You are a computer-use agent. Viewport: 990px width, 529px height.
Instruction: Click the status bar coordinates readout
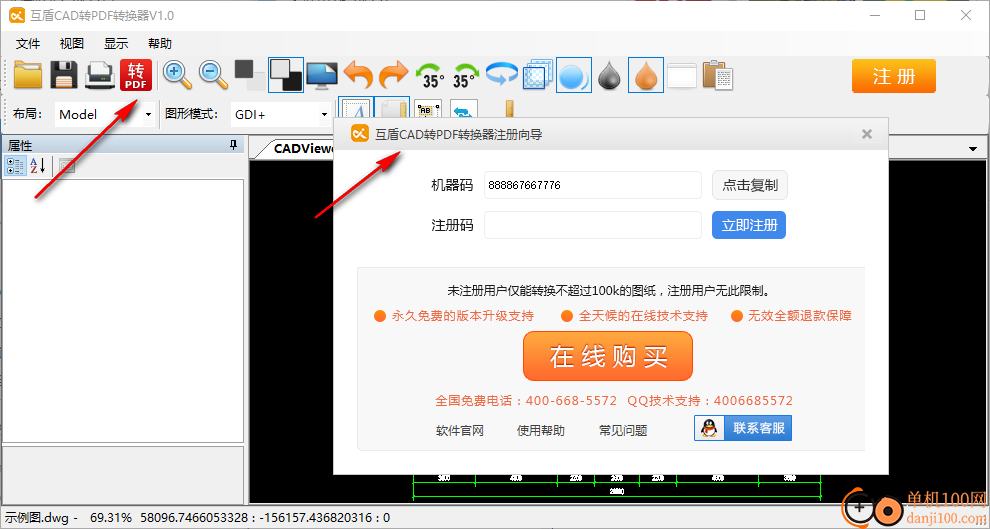[265, 518]
